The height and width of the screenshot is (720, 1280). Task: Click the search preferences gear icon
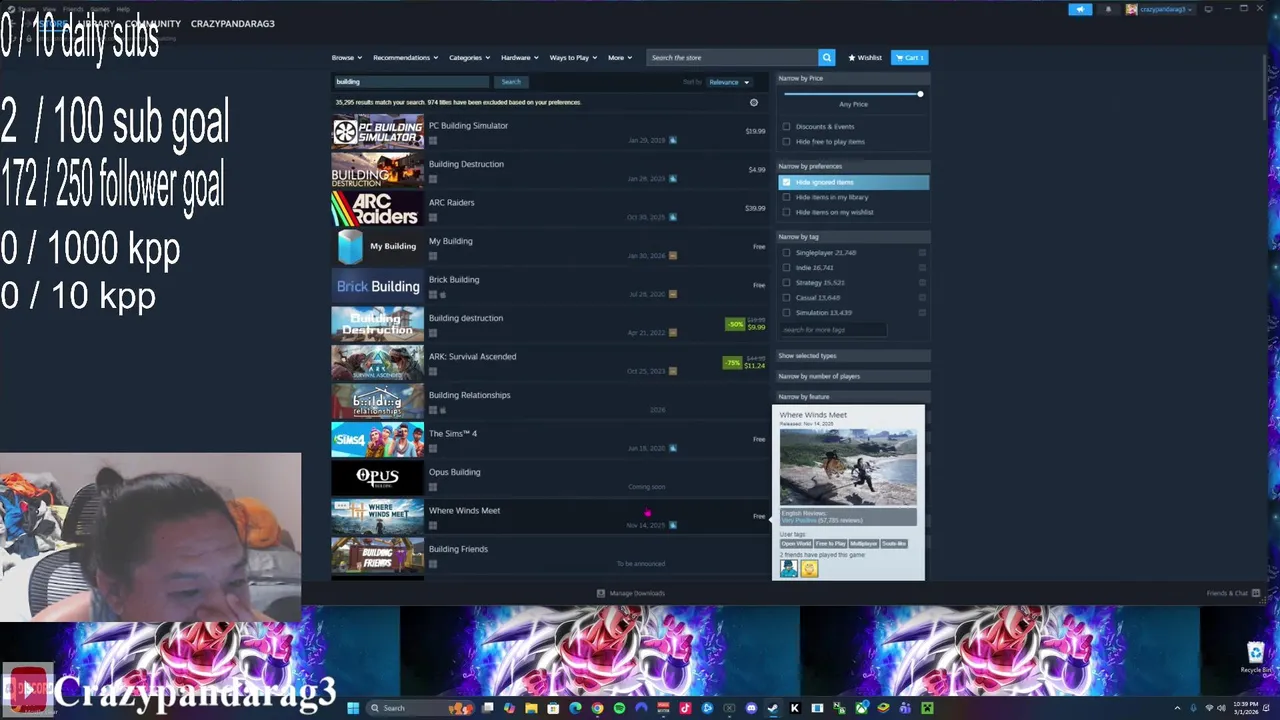(754, 102)
